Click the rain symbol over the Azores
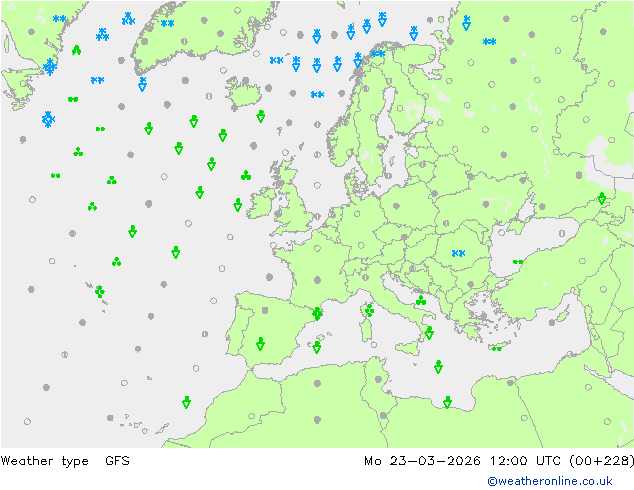Viewport: 634px width, 490px height. coord(99,291)
